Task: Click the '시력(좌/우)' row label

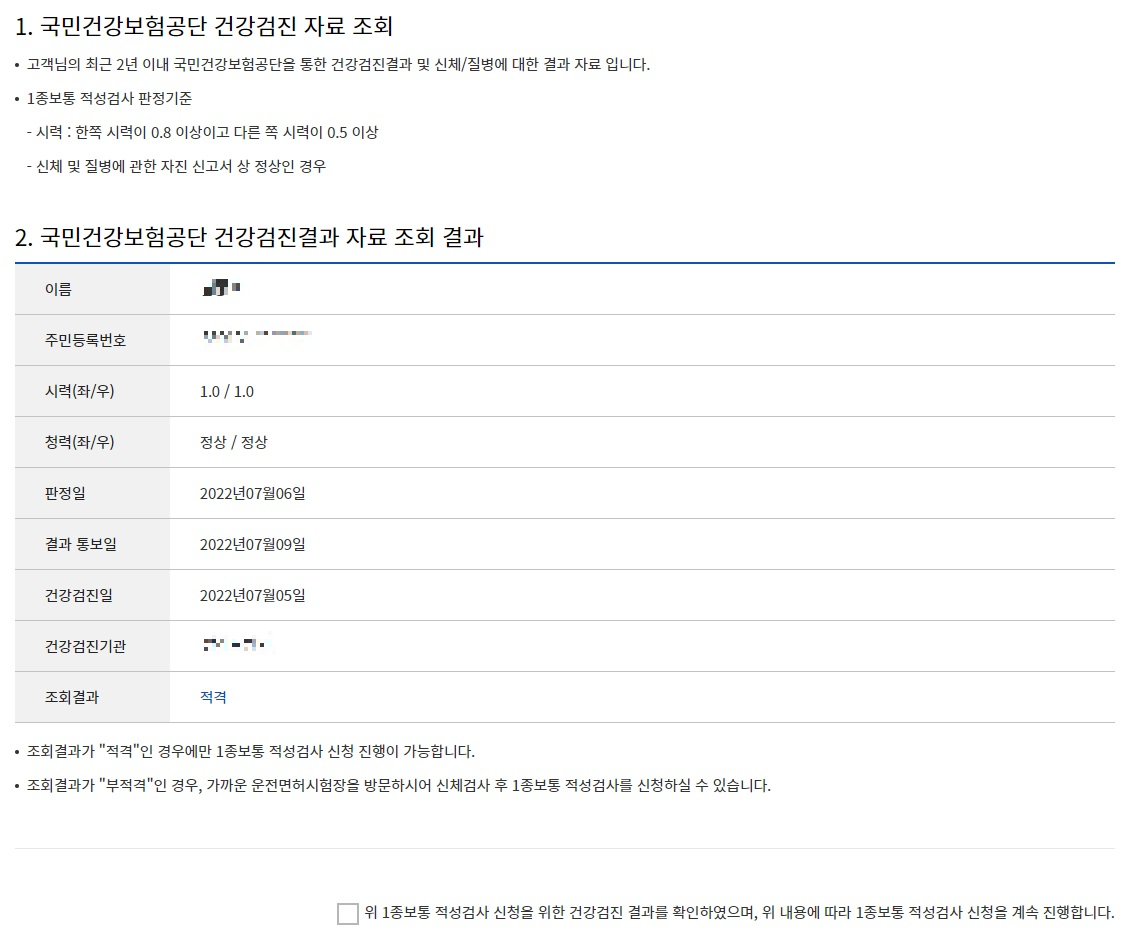Action: click(79, 391)
